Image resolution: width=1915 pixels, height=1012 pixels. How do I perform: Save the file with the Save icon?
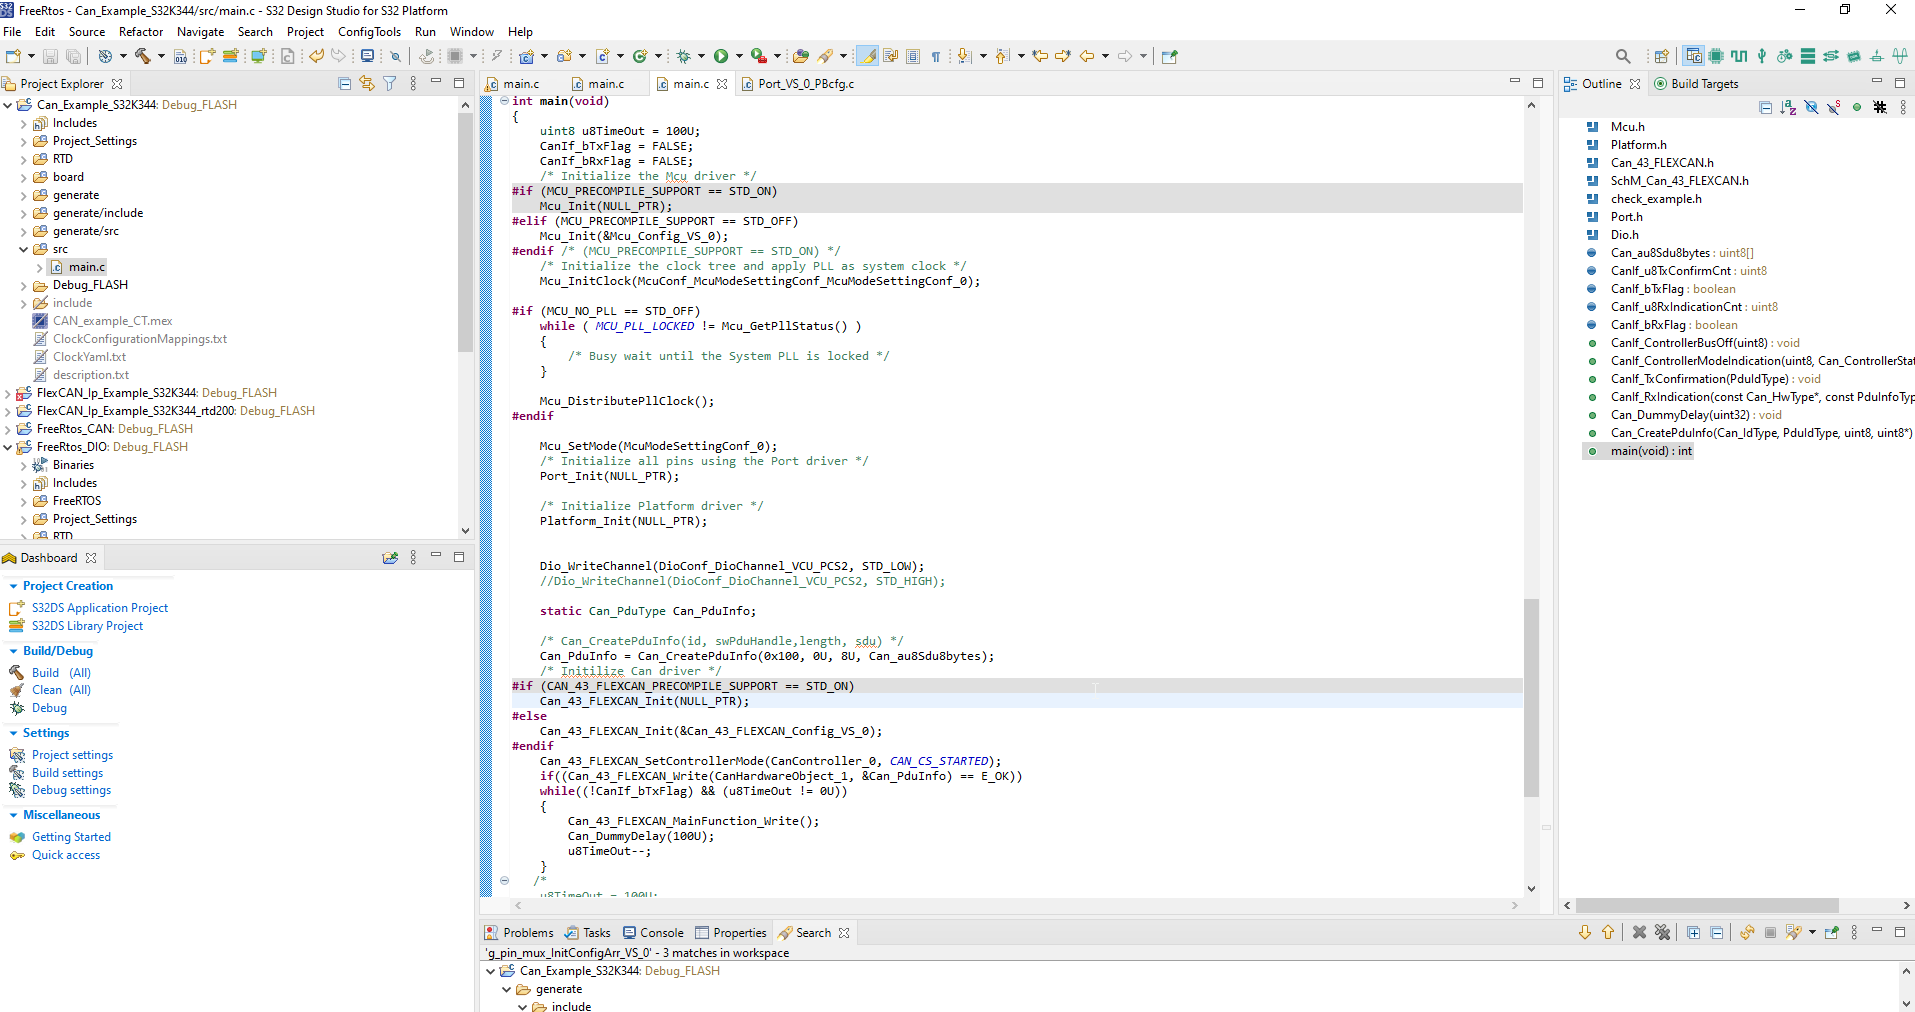[50, 56]
